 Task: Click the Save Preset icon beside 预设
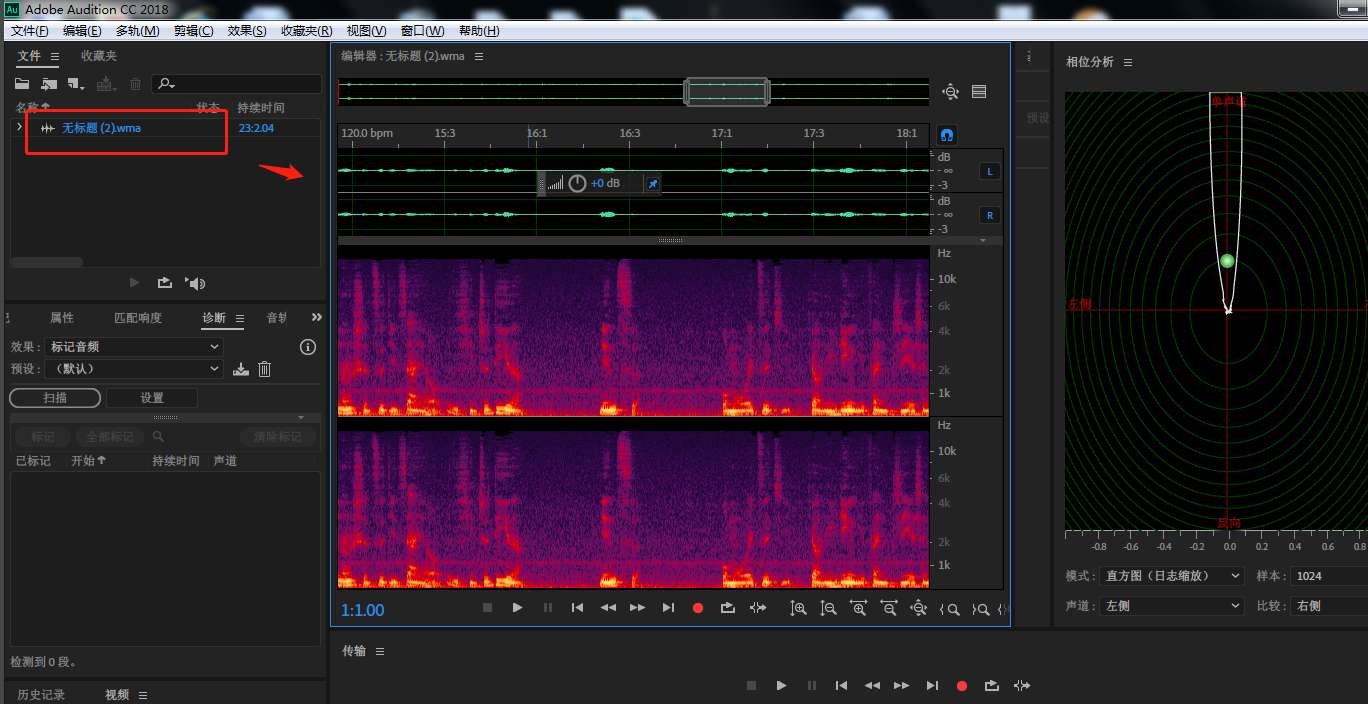[x=241, y=369]
